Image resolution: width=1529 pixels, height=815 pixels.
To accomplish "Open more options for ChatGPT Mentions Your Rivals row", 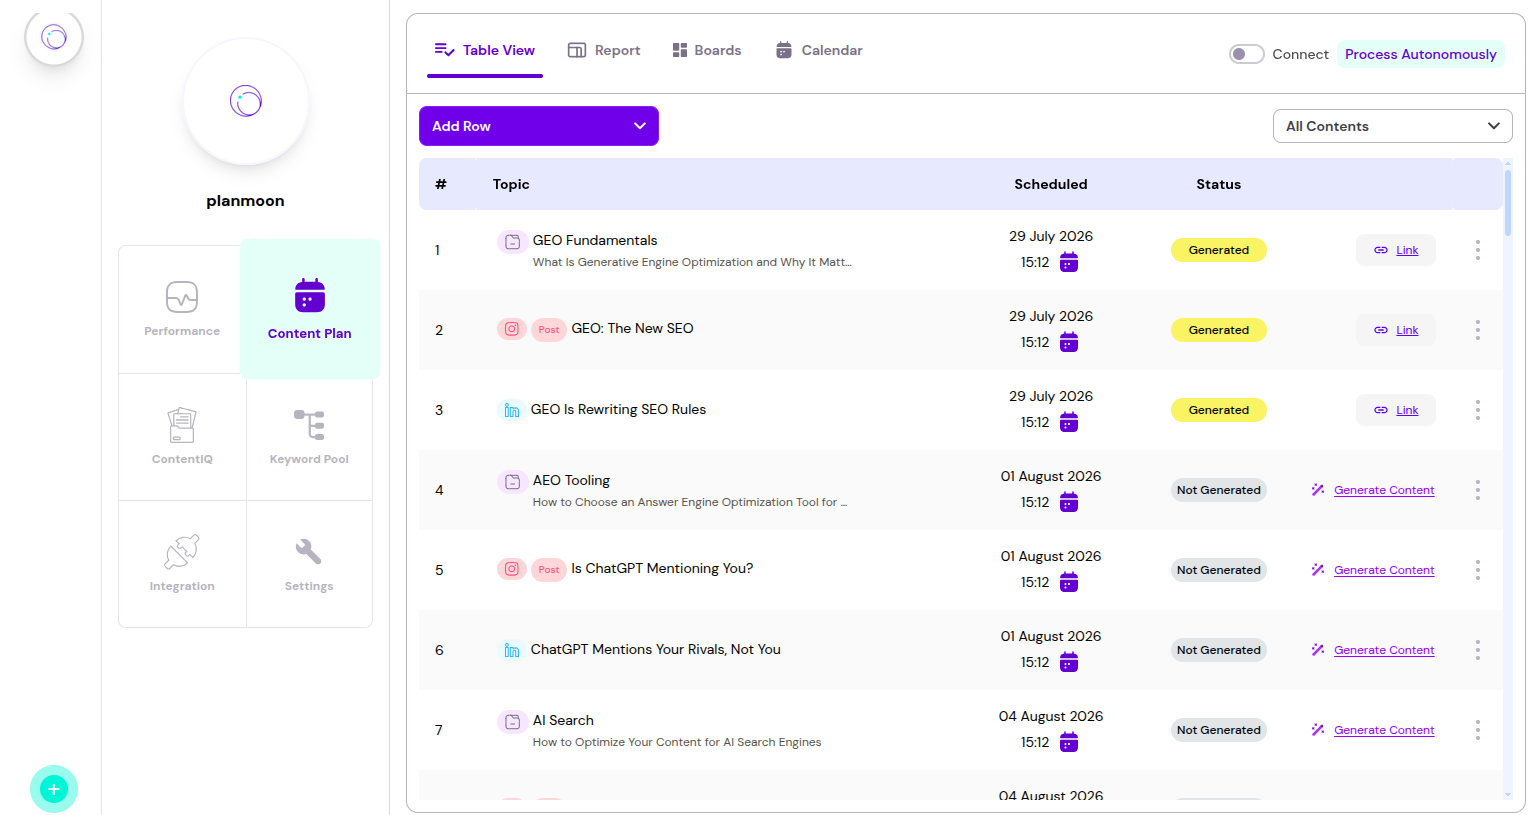I will (1477, 650).
